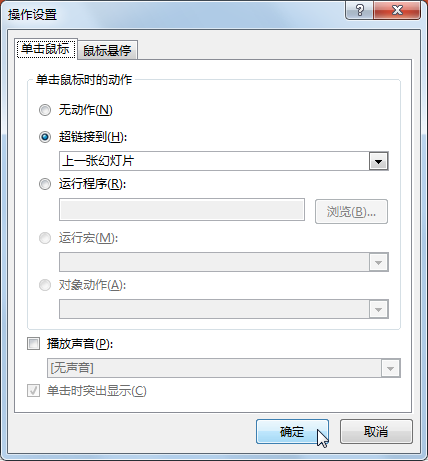Enable the 播放声音 checkbox

[x=33, y=344]
